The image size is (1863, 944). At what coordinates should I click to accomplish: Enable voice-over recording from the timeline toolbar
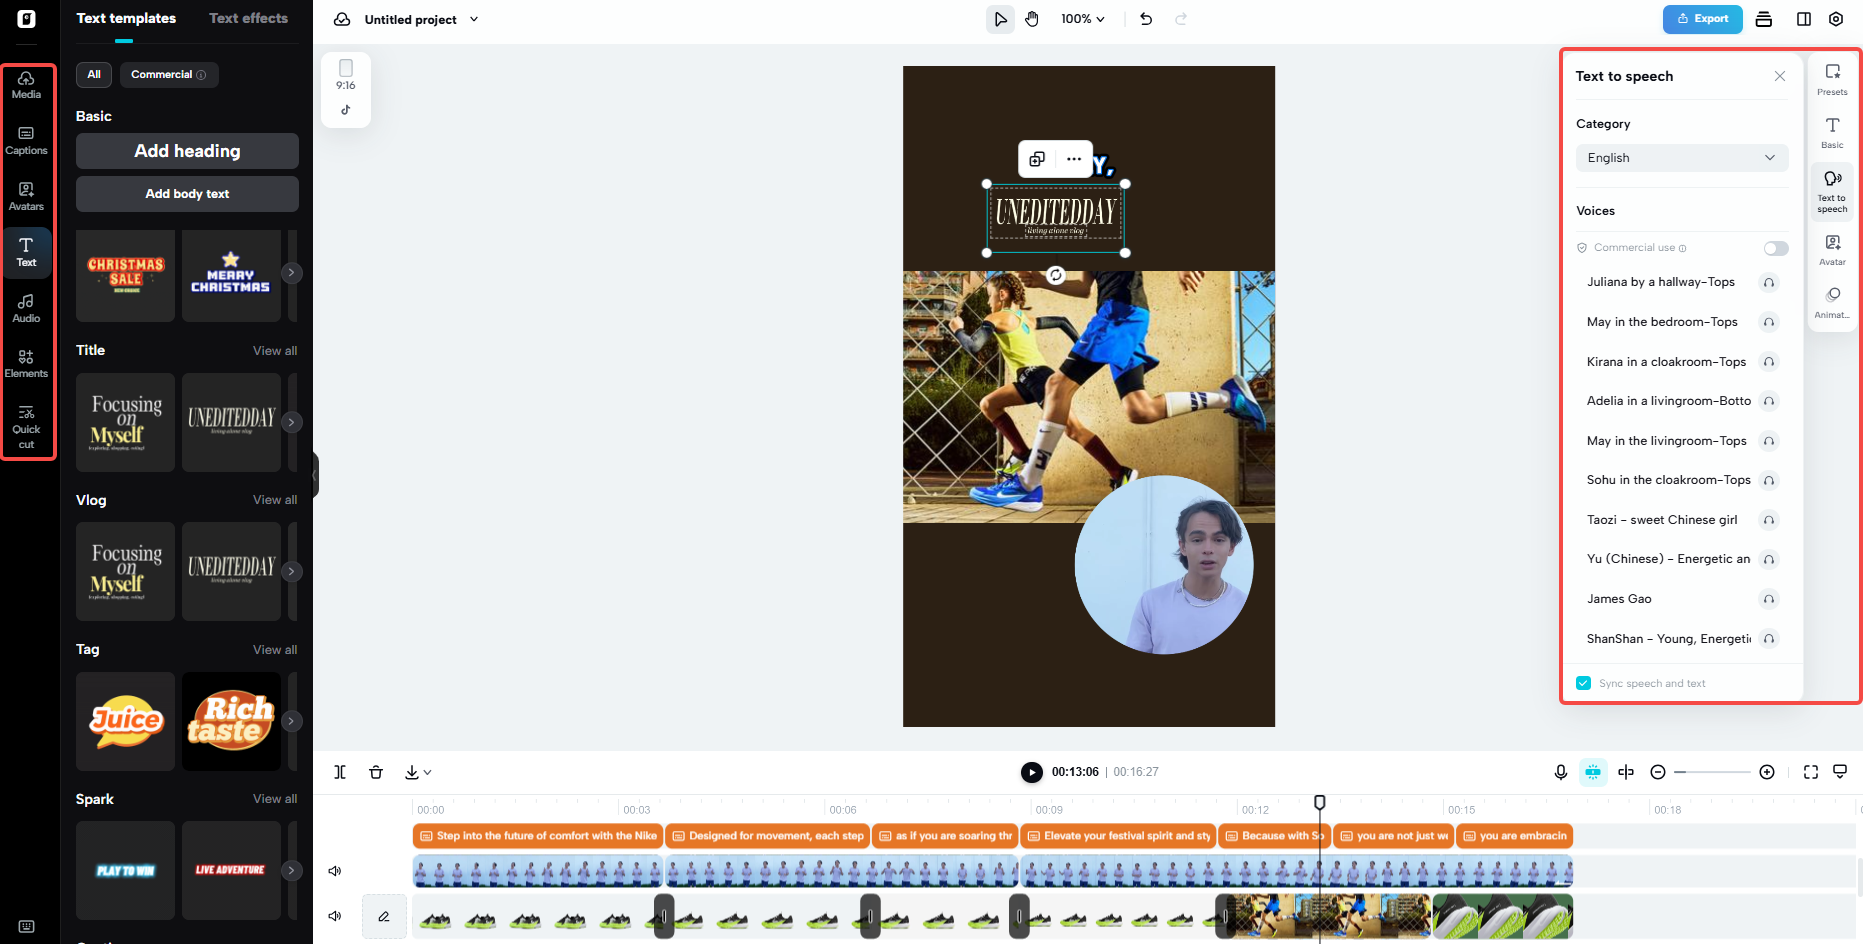[x=1561, y=772]
